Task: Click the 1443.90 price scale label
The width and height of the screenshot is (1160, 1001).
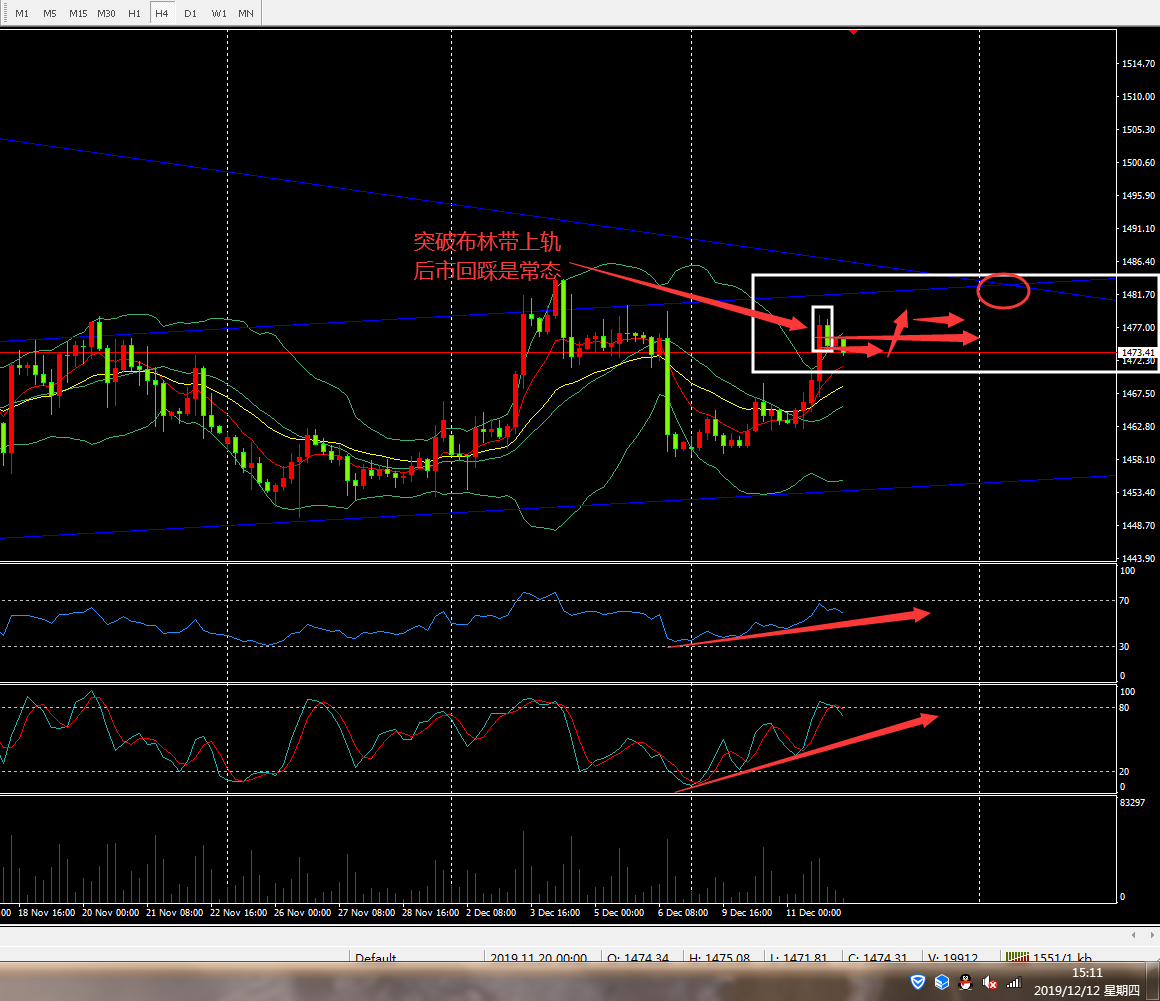Action: [x=1139, y=559]
